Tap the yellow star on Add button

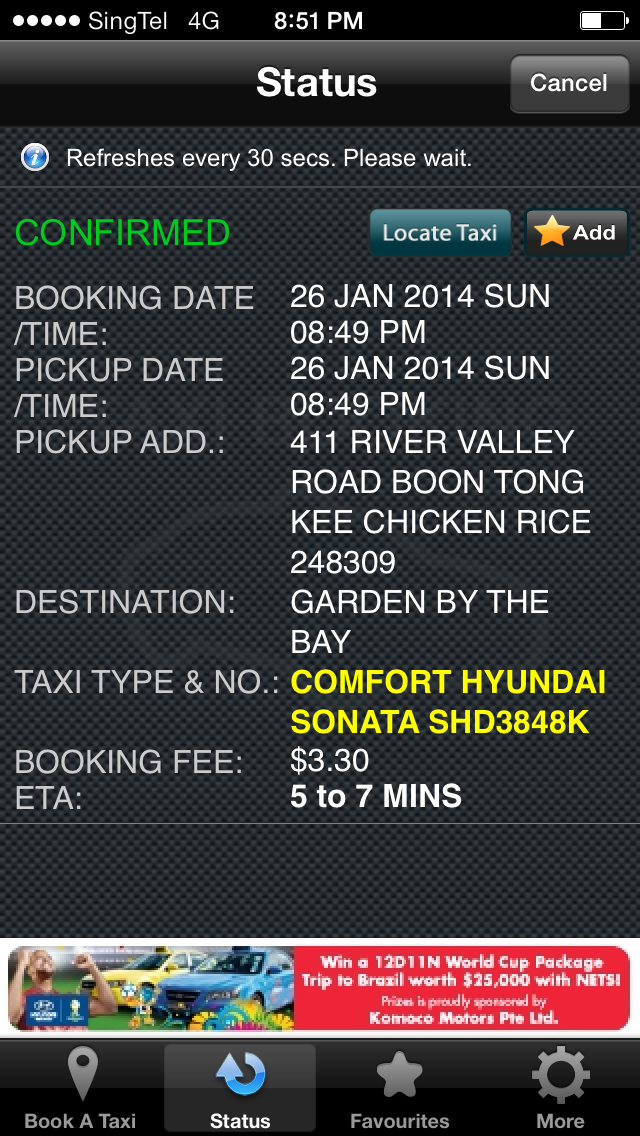[x=551, y=233]
